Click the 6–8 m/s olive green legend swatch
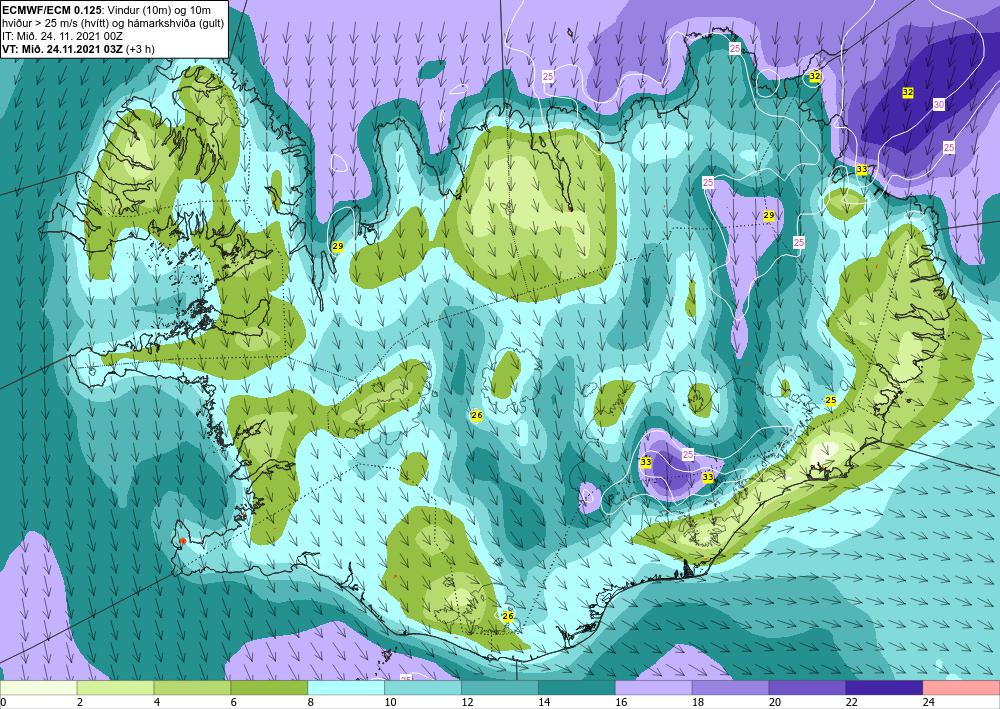 click(x=269, y=688)
